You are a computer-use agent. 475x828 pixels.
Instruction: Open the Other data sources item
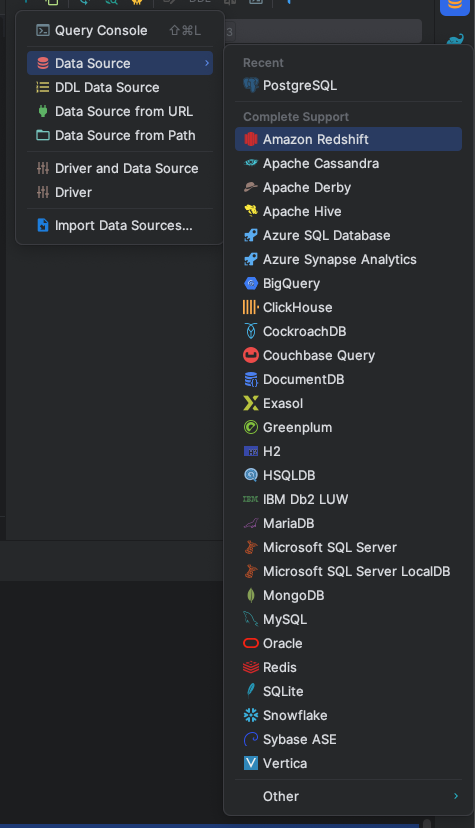click(x=348, y=796)
